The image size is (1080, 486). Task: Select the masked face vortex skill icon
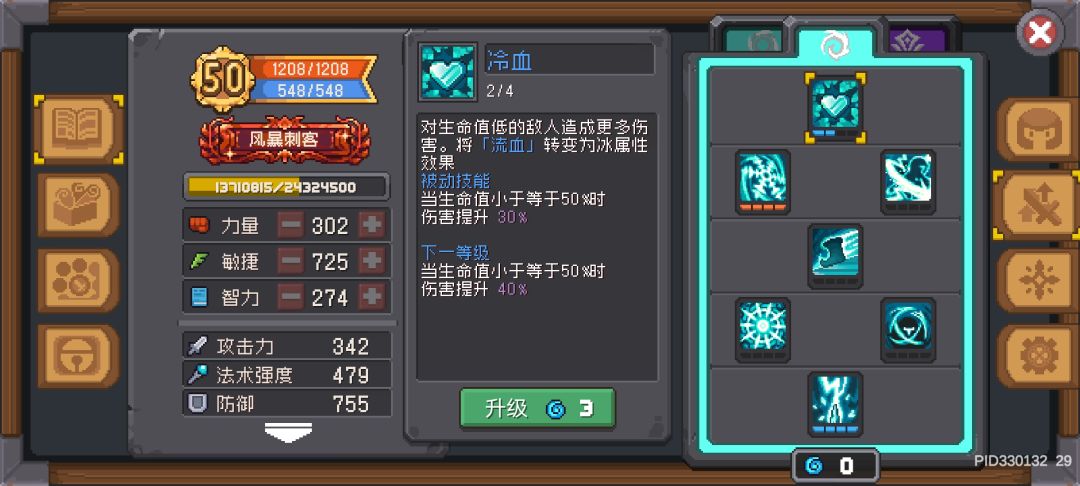pyautogui.click(x=908, y=330)
